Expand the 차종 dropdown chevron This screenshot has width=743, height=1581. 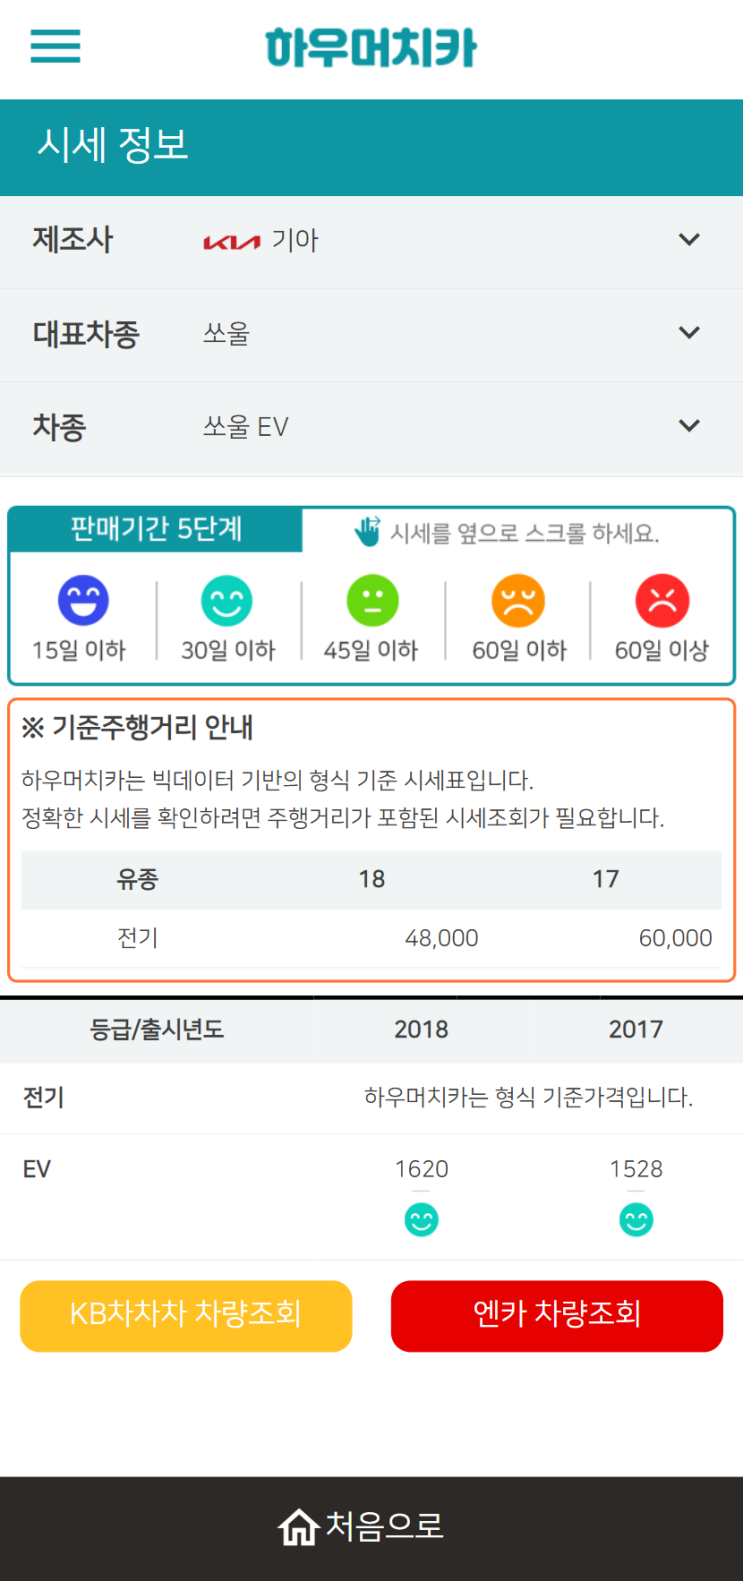click(689, 426)
